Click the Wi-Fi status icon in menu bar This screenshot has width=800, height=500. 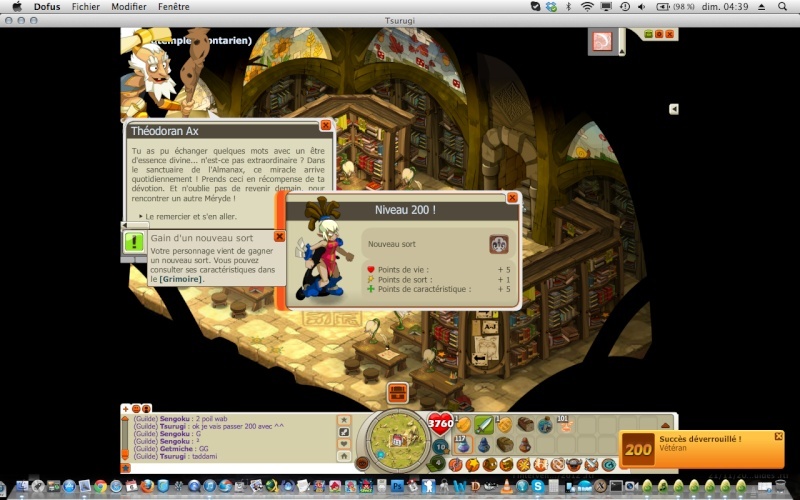(587, 7)
